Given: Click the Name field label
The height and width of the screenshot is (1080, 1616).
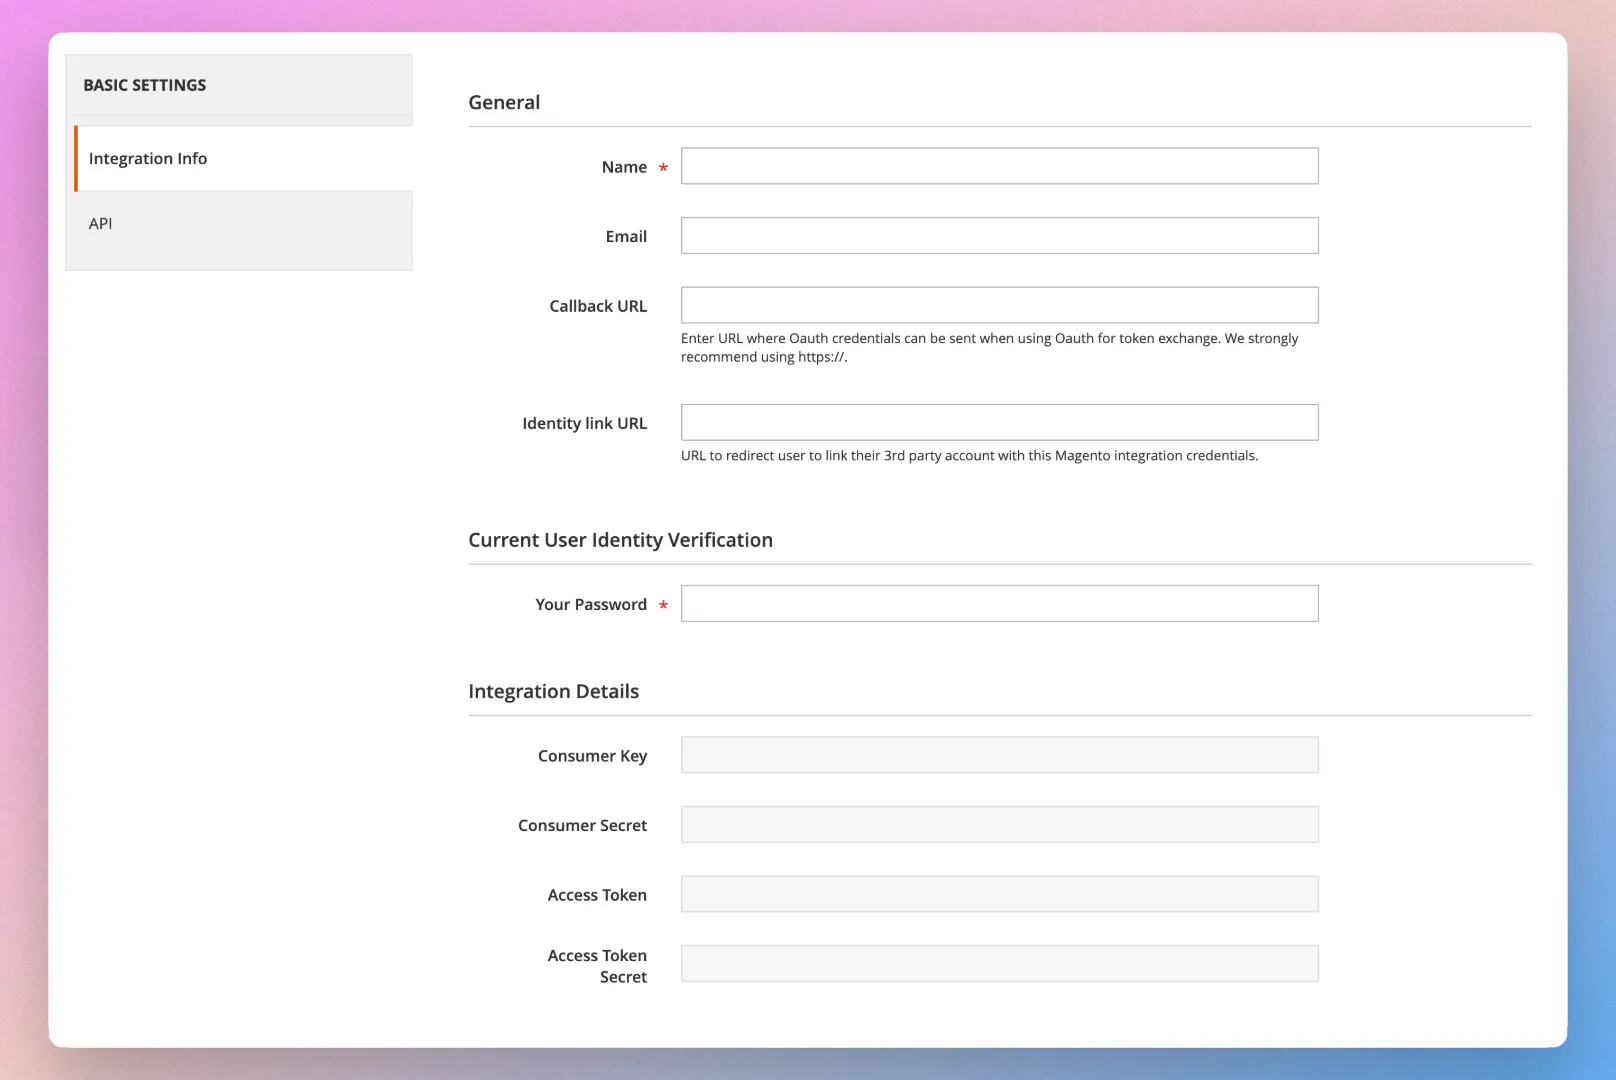Looking at the screenshot, I should click(624, 167).
